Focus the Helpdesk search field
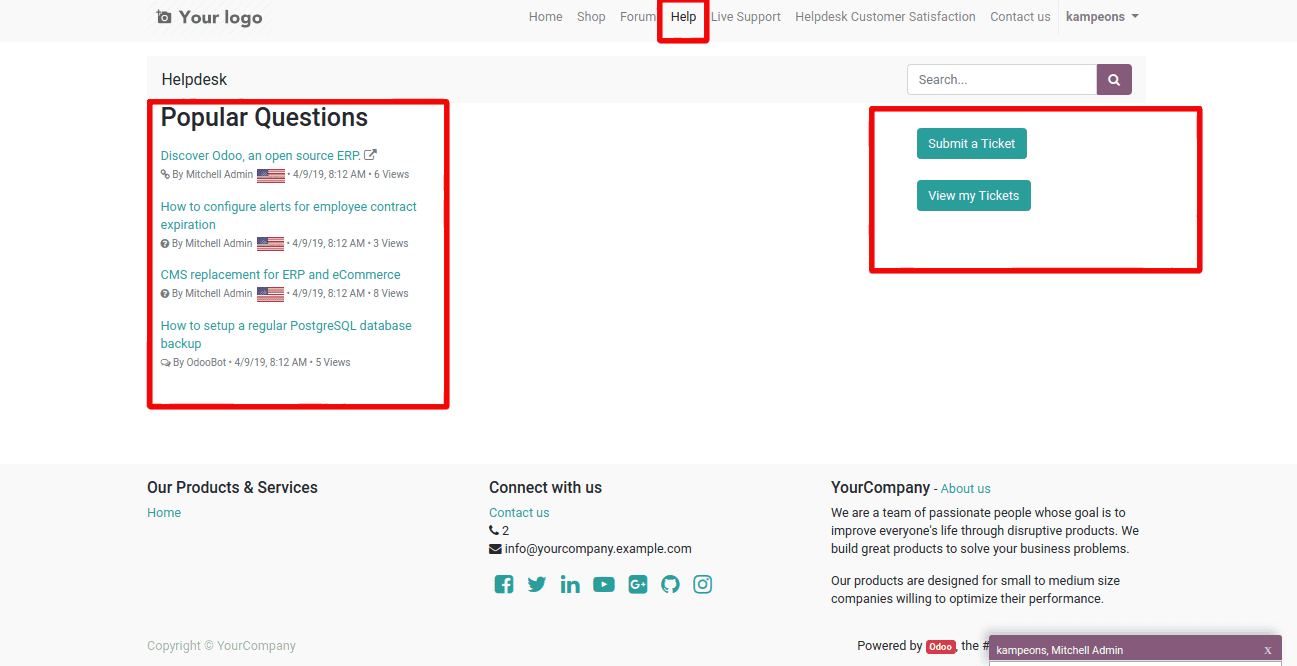Screen dimensions: 1297x666 pos(1002,80)
